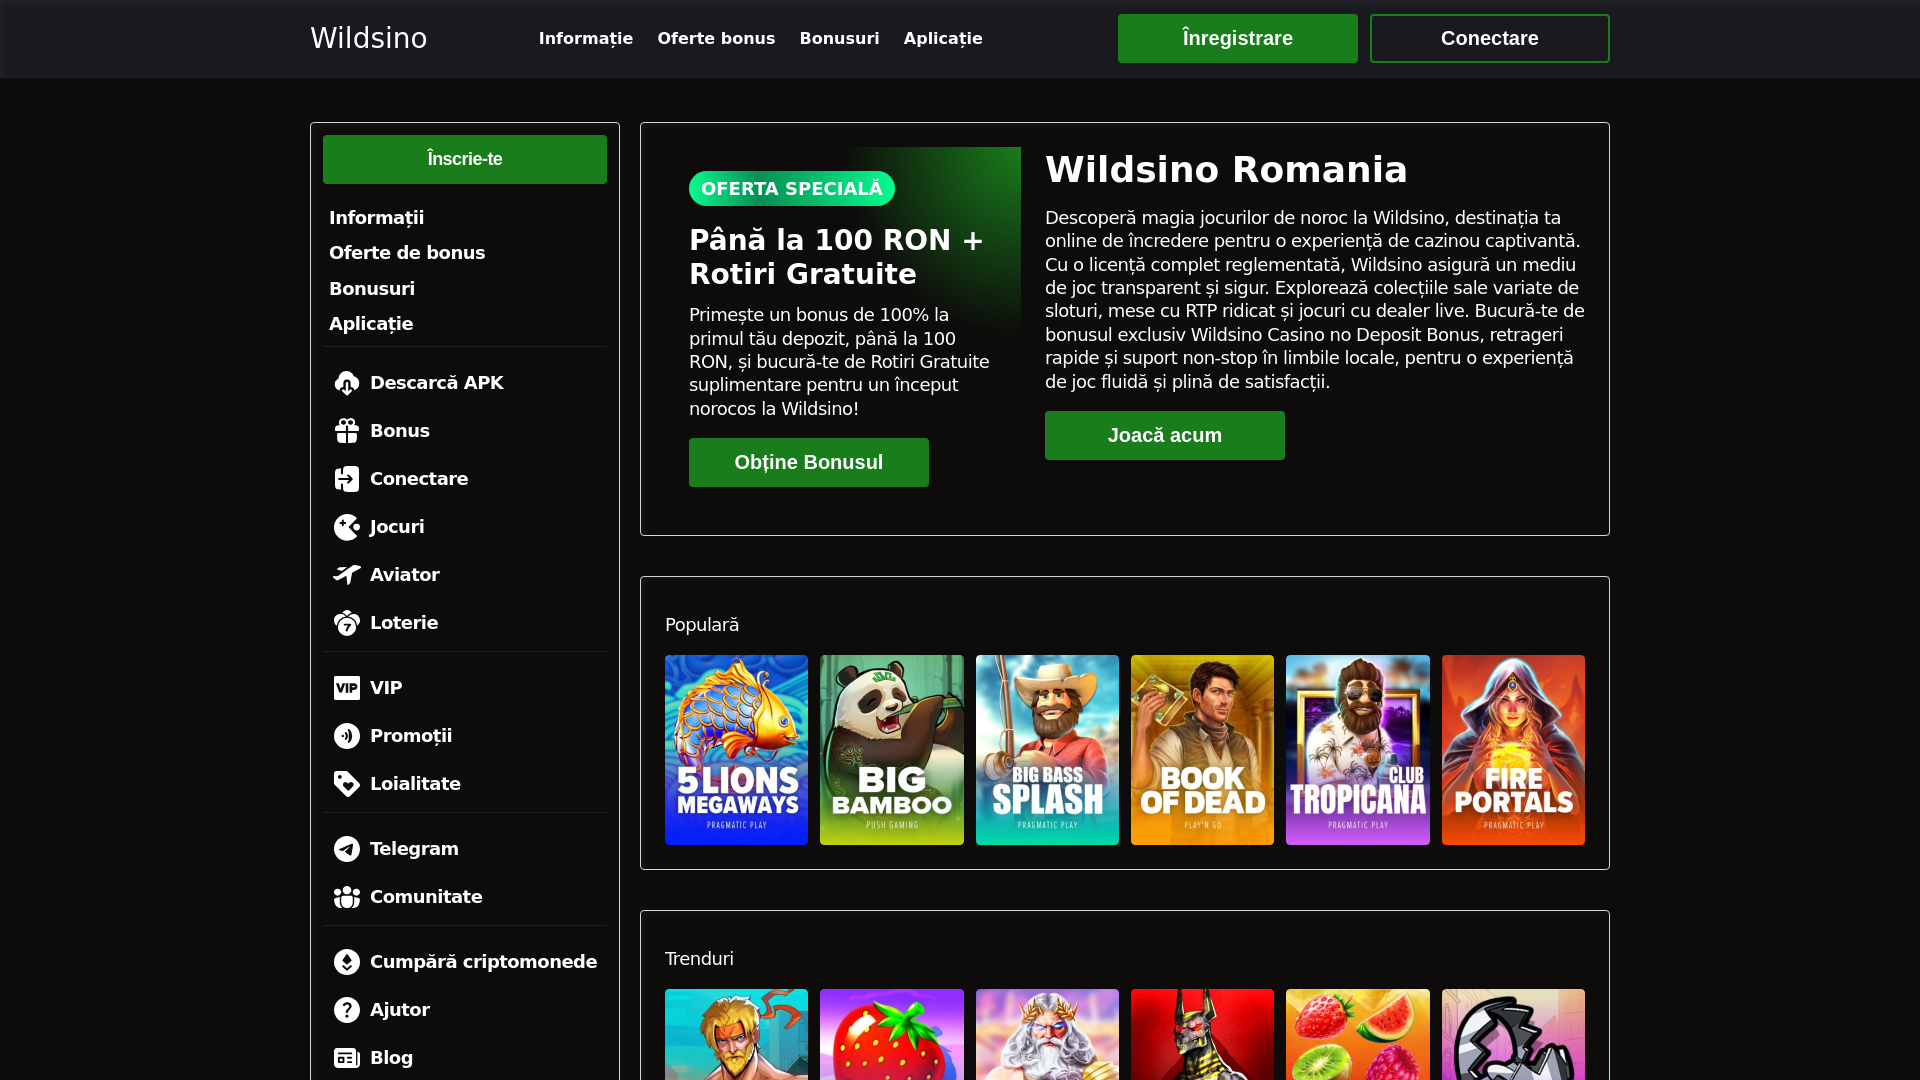Click the Trenduri section heading
Viewport: 1920px width, 1080px height.
coord(699,959)
